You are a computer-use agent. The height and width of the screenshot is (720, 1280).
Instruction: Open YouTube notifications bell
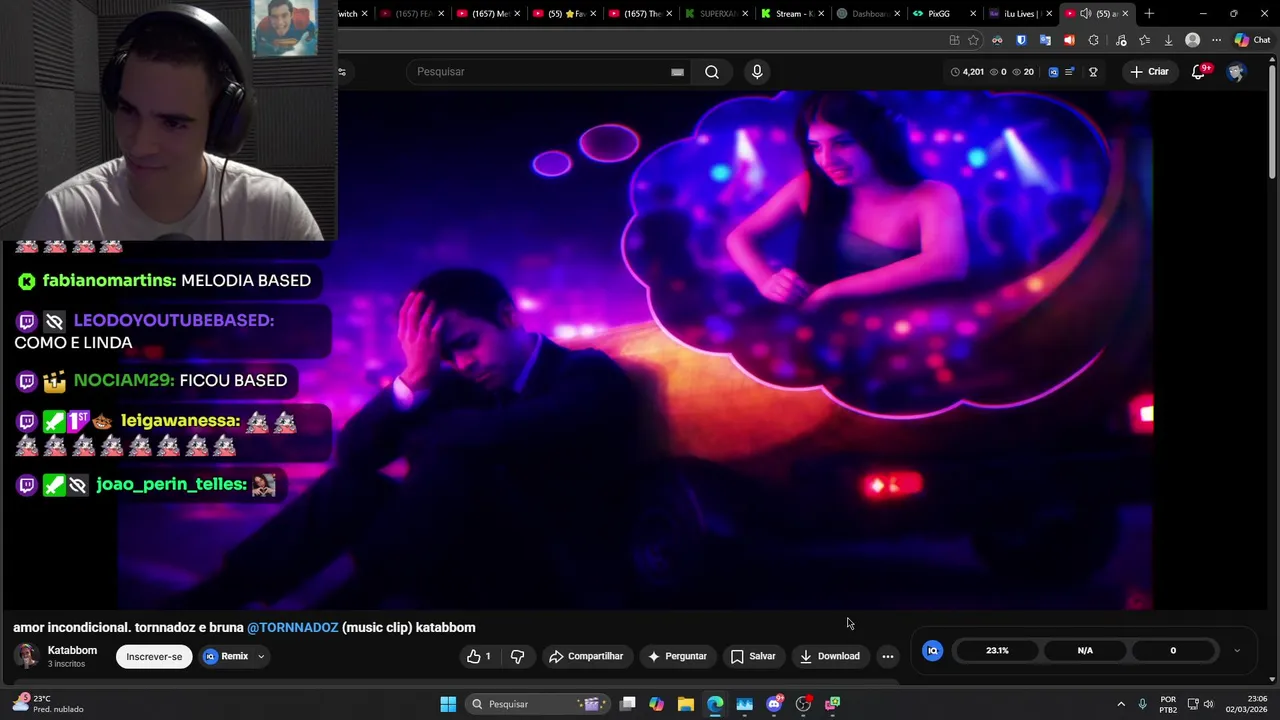point(1198,72)
